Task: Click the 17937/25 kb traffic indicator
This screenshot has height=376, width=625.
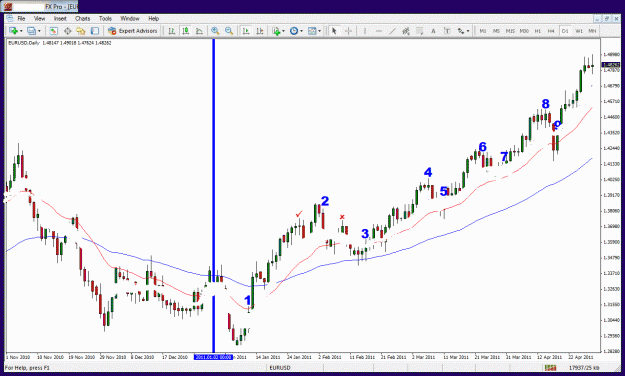Action: pyautogui.click(x=584, y=368)
